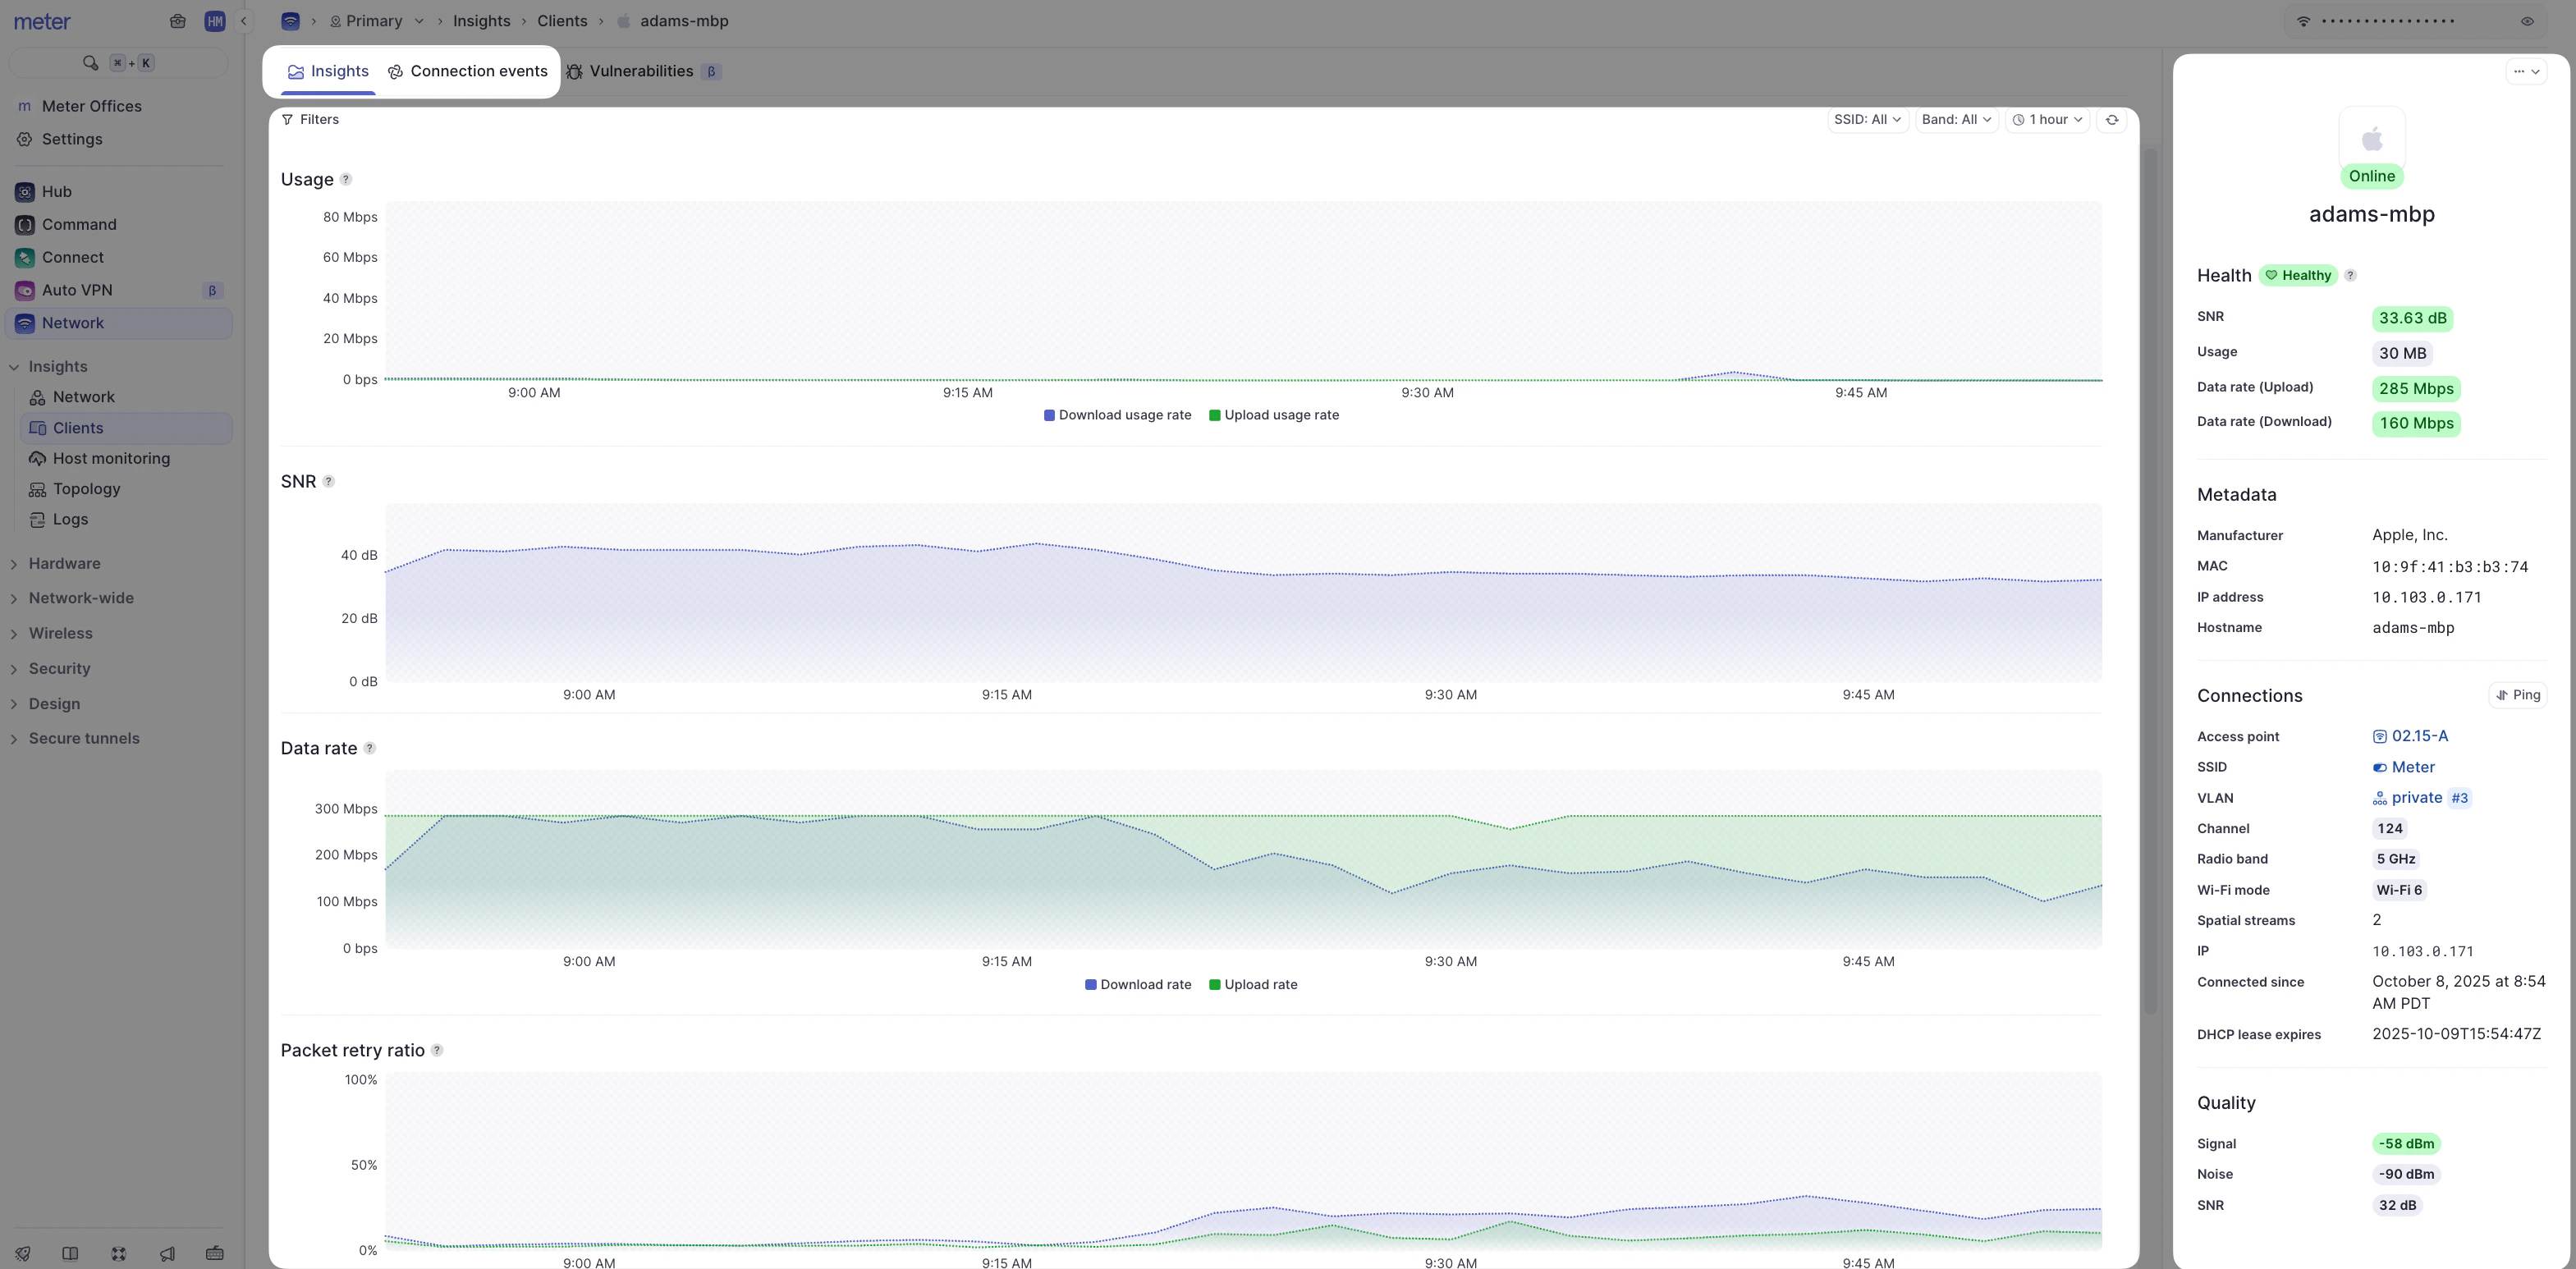
Task: Collapse the Insights section in the sidebar
Action: 15,366
